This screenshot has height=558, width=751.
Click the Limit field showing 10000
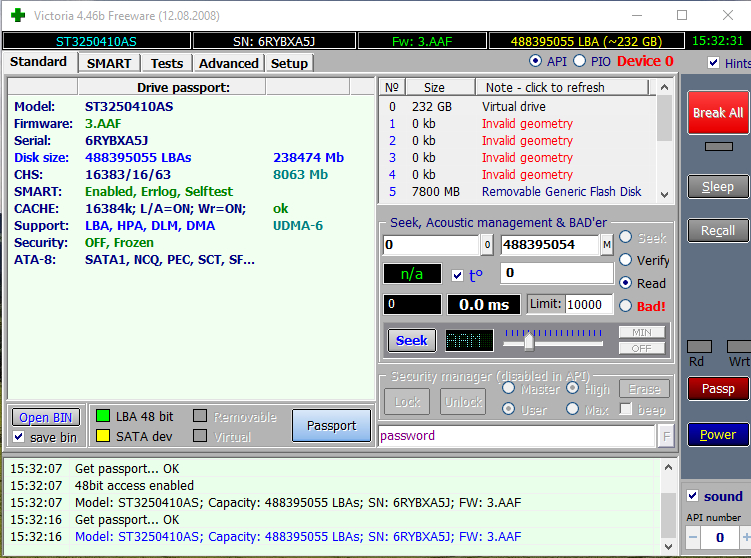(589, 305)
